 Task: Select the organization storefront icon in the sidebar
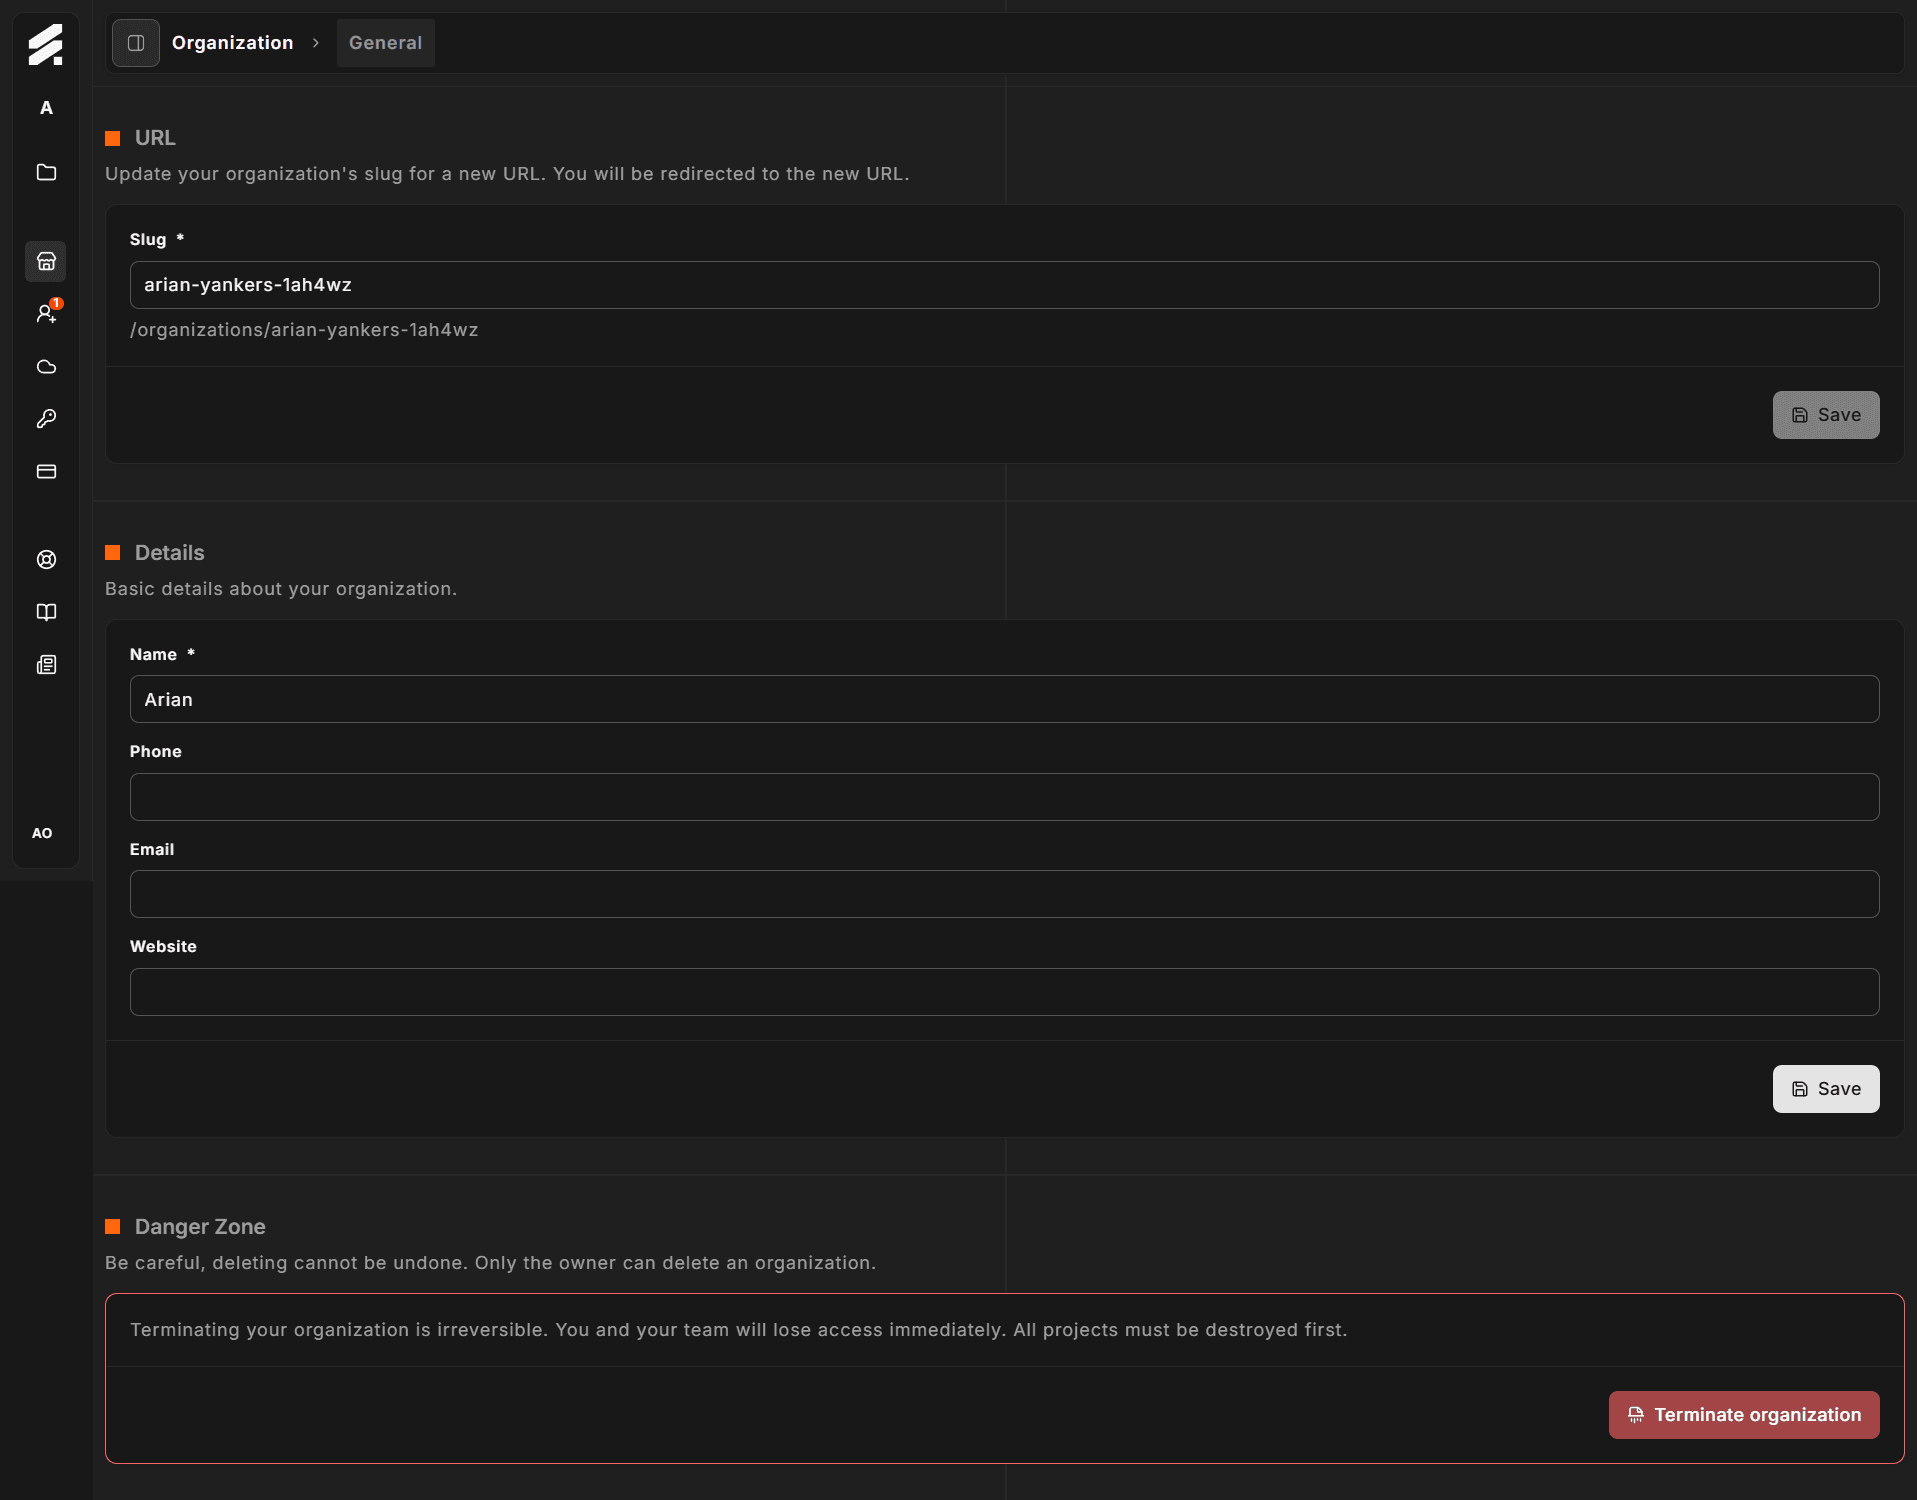46,262
